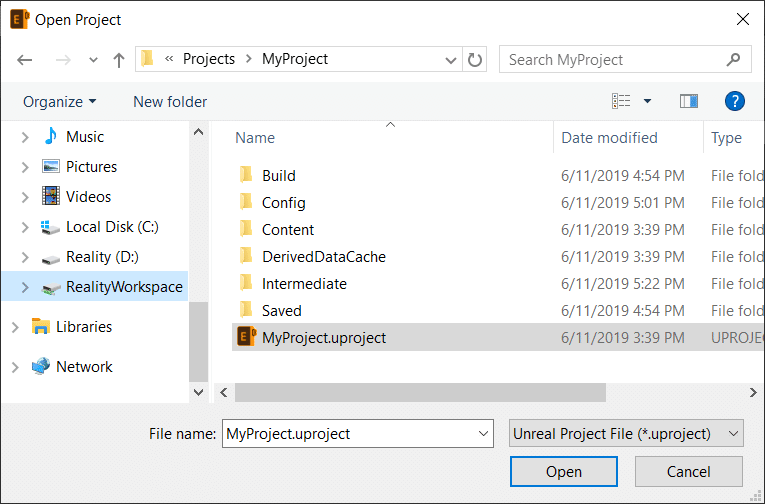Click the Unreal icon of MyProject.uproject
Viewport: 765px width, 504px height.
pyautogui.click(x=246, y=338)
